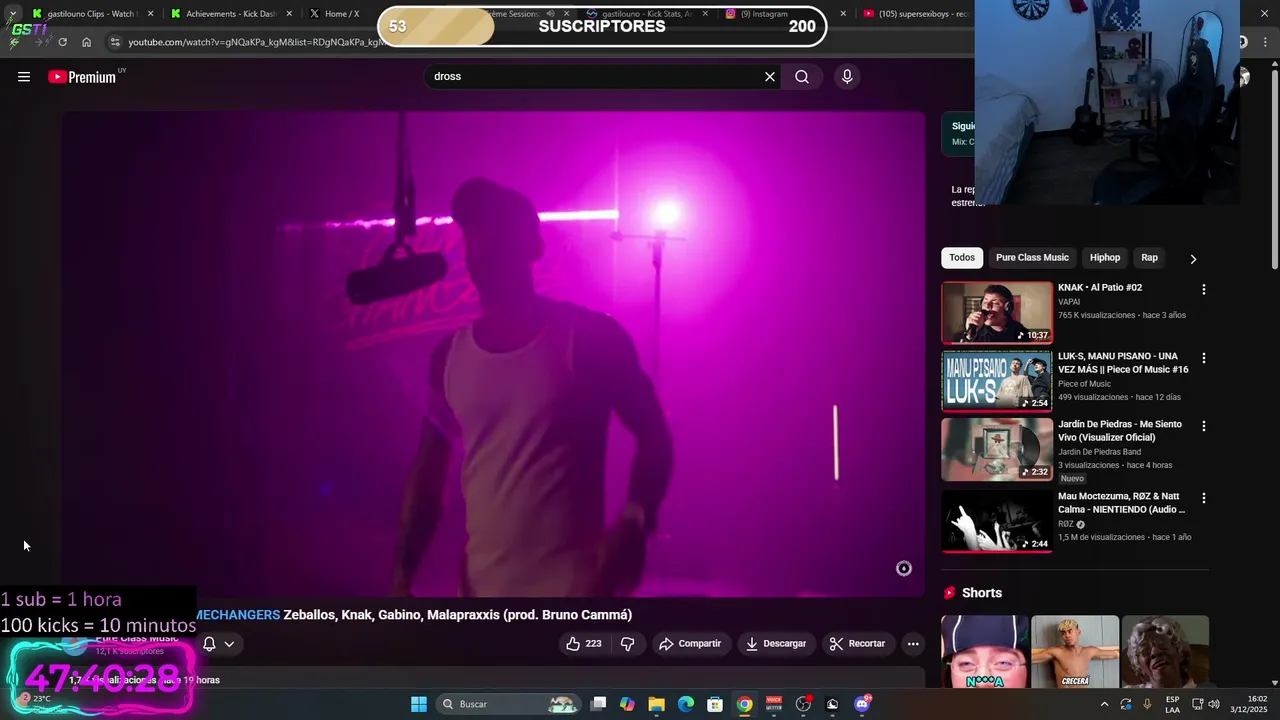This screenshot has height=720, width=1280.
Task: Open more actions menu below video
Action: tap(913, 644)
